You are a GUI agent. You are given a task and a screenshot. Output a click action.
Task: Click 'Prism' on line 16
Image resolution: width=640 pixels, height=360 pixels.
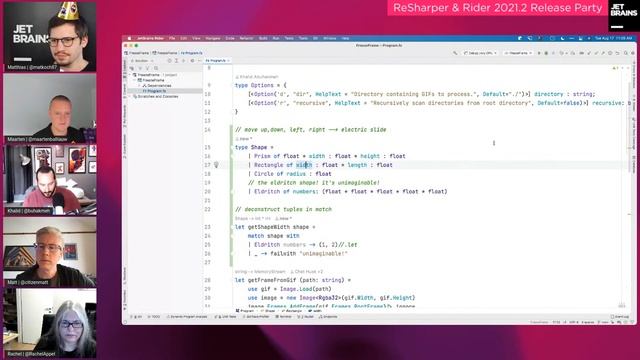262,156
